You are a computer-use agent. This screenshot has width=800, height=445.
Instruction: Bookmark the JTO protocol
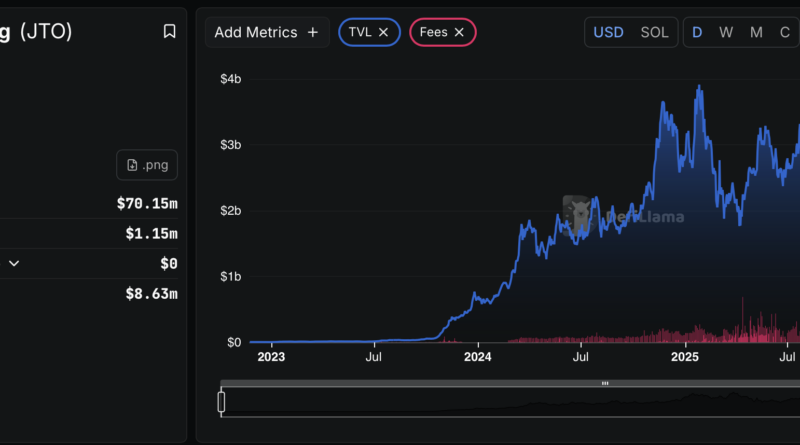[169, 32]
